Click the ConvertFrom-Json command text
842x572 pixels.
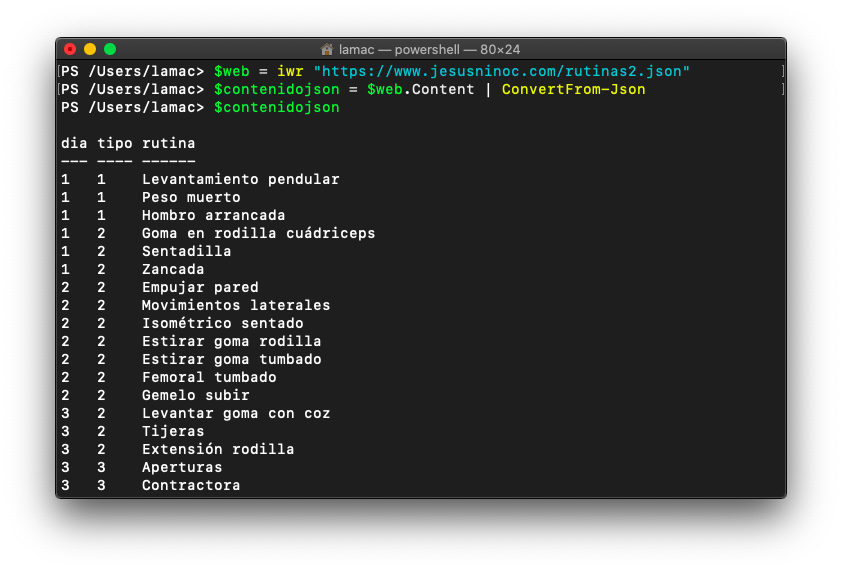coord(574,89)
